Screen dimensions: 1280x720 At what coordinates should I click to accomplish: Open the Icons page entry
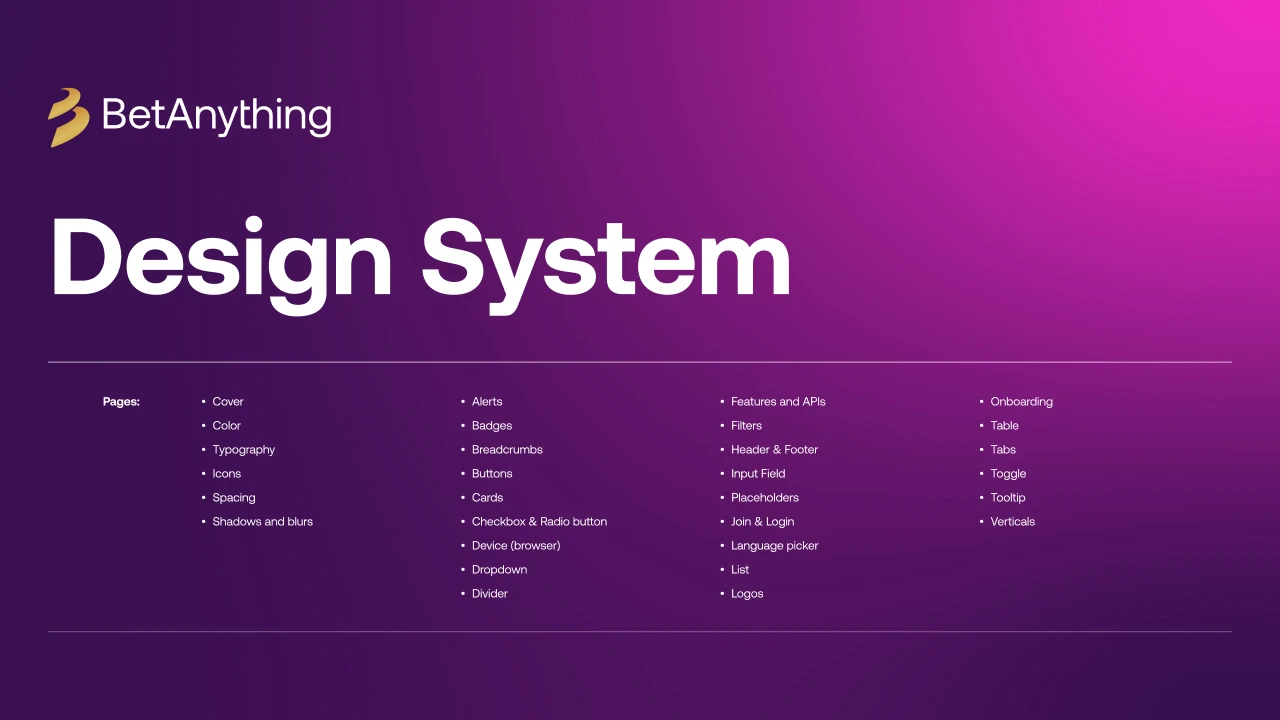[226, 474]
